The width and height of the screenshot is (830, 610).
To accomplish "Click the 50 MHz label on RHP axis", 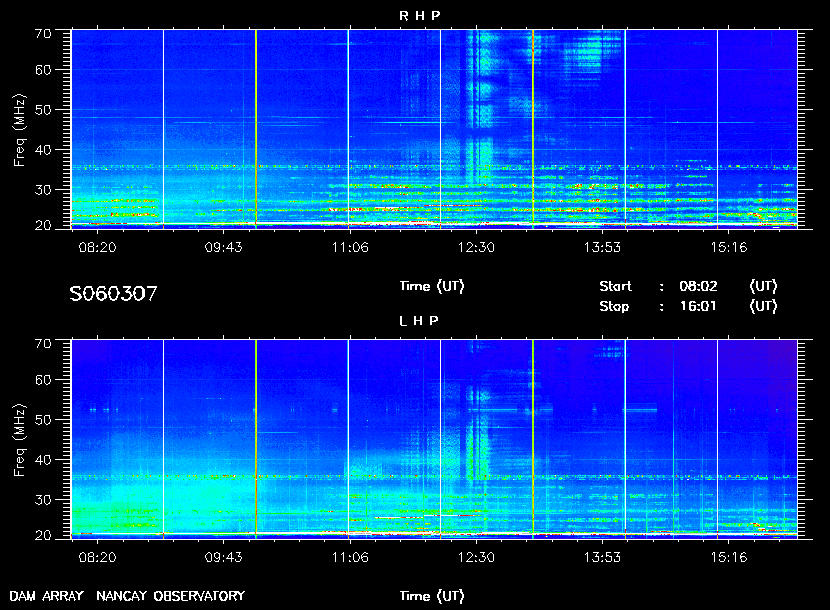I will 43,110.
